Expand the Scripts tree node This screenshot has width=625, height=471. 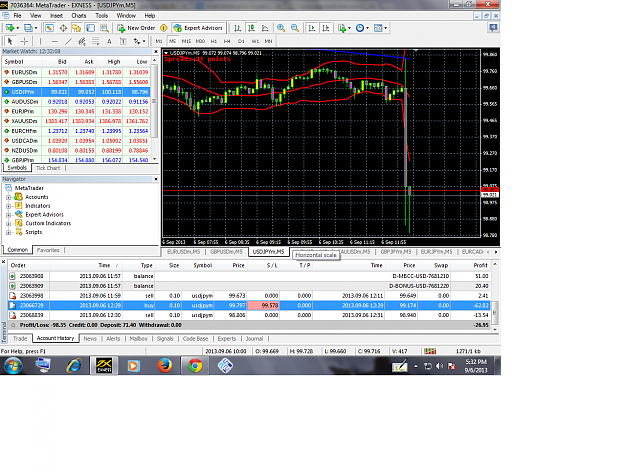pos(8,232)
